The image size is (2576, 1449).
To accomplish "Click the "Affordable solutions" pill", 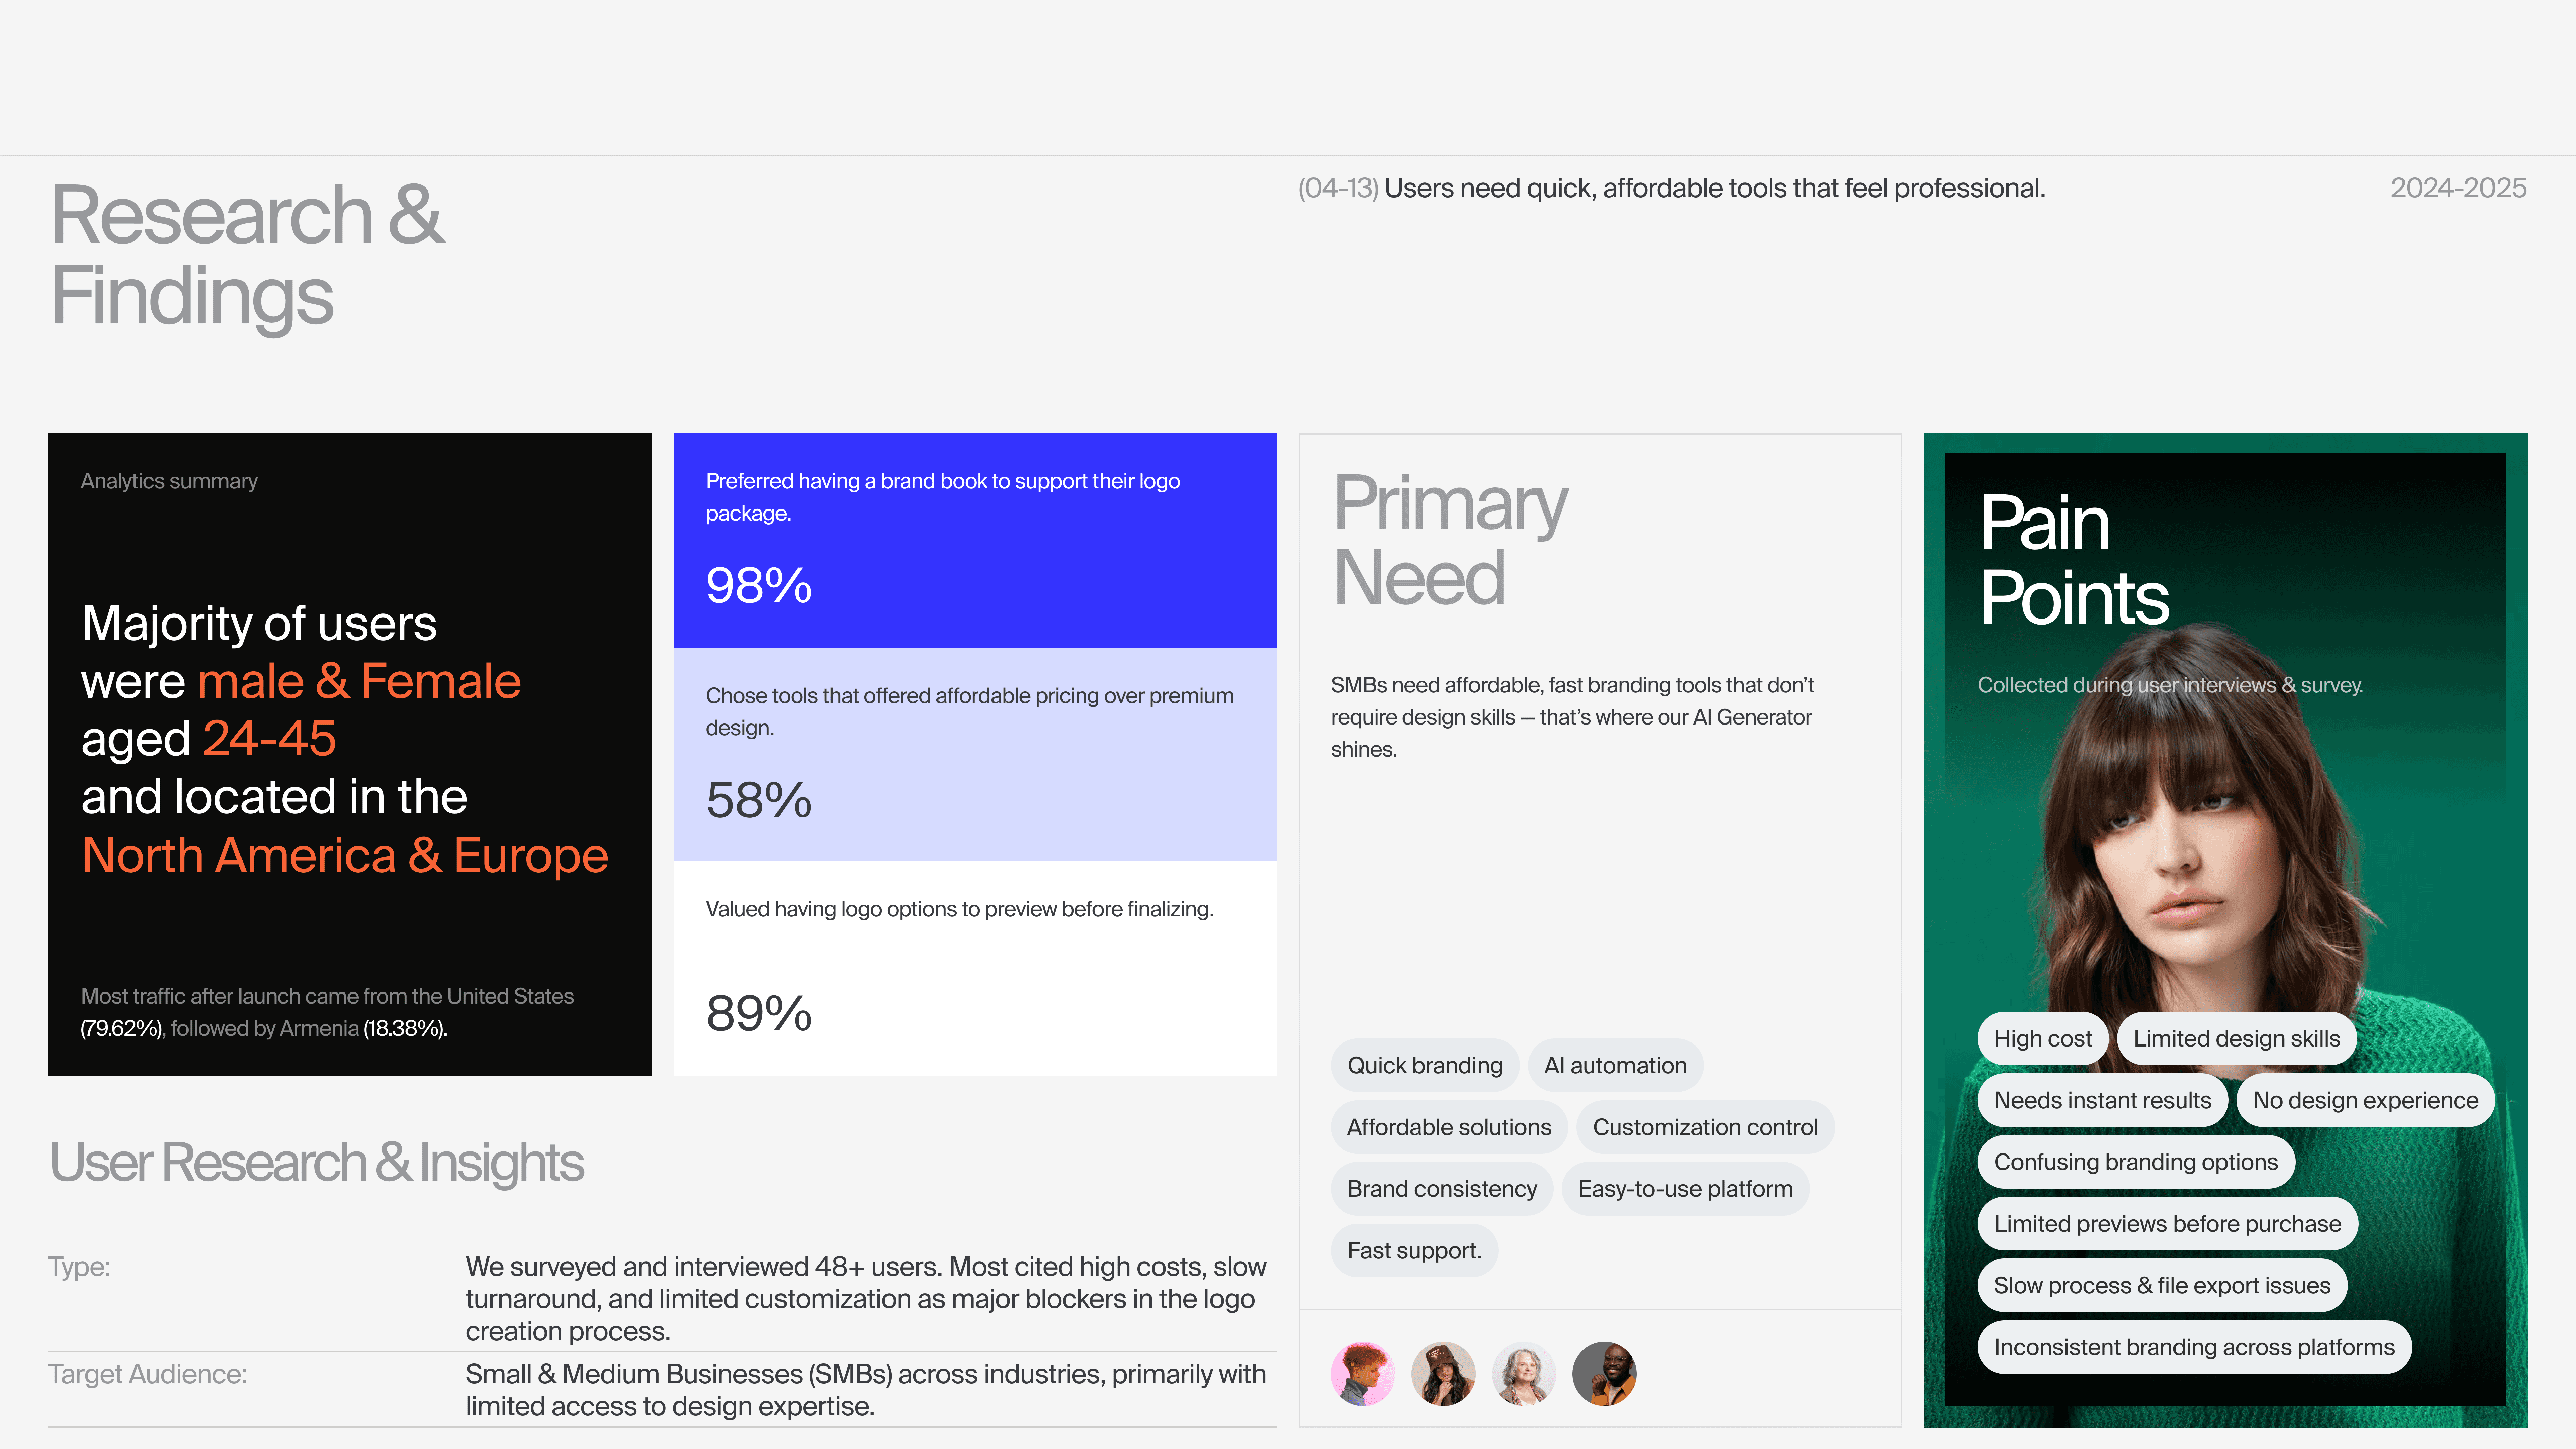I will point(1449,1127).
